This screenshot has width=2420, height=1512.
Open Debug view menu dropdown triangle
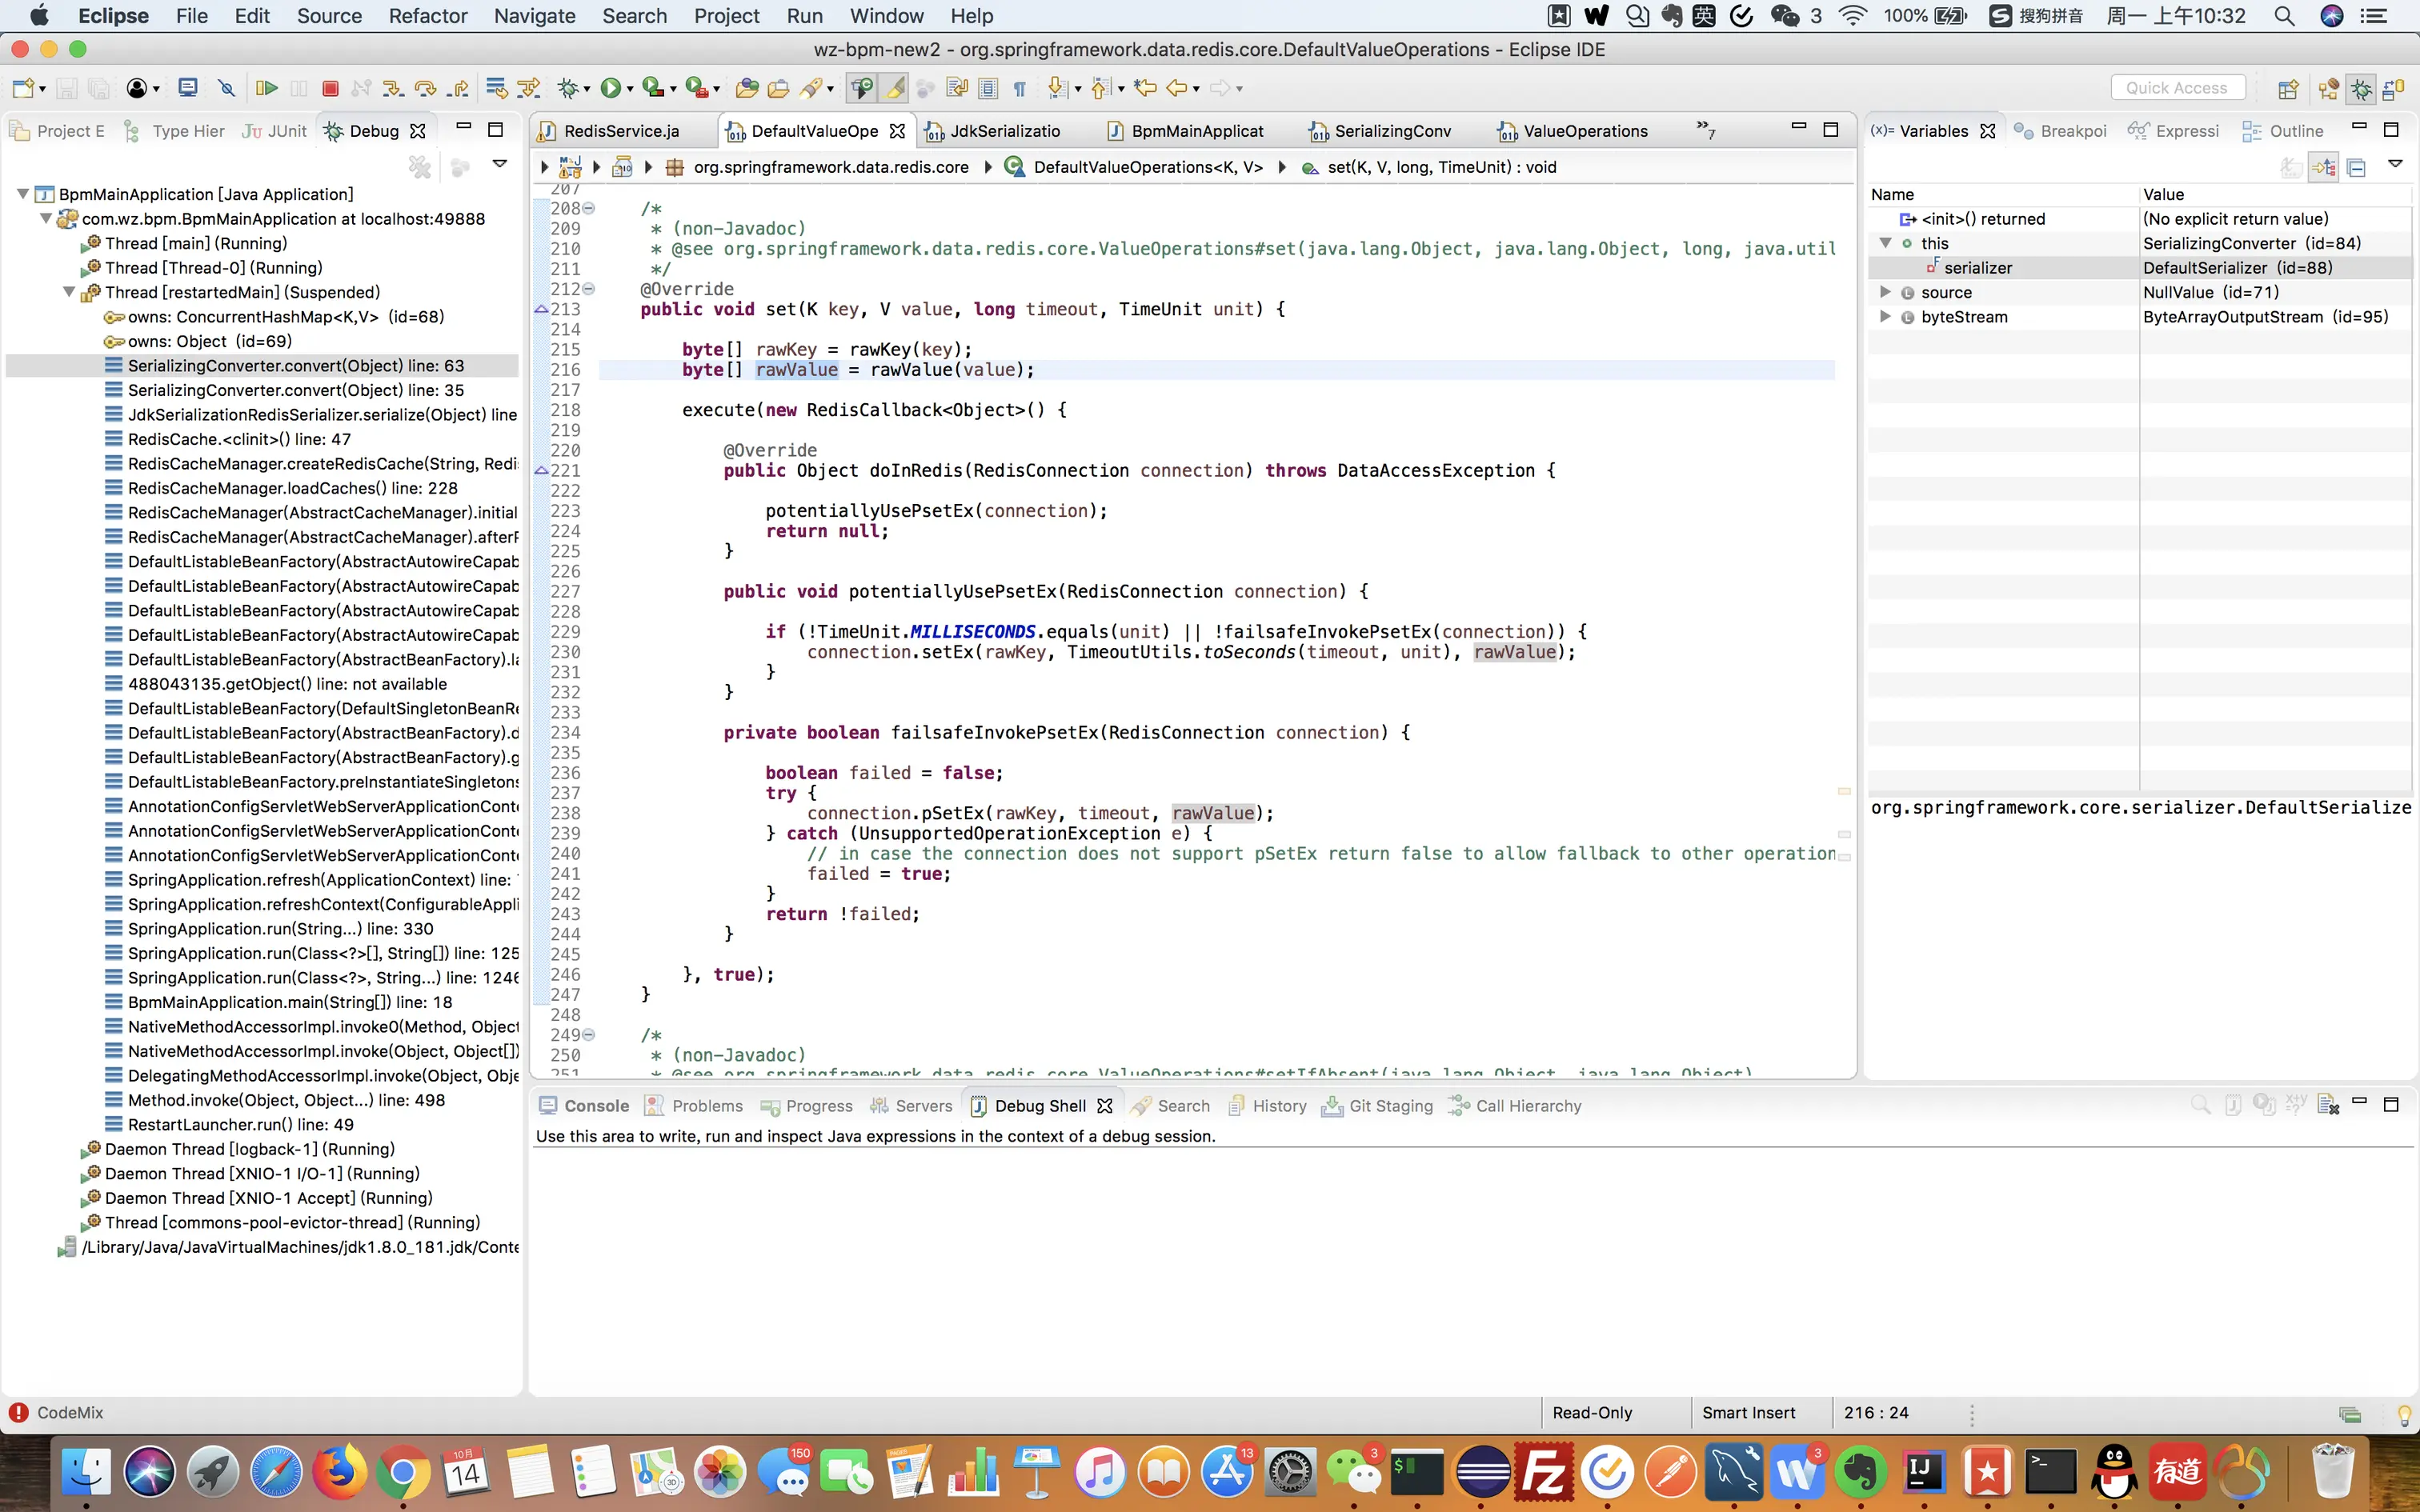point(500,163)
